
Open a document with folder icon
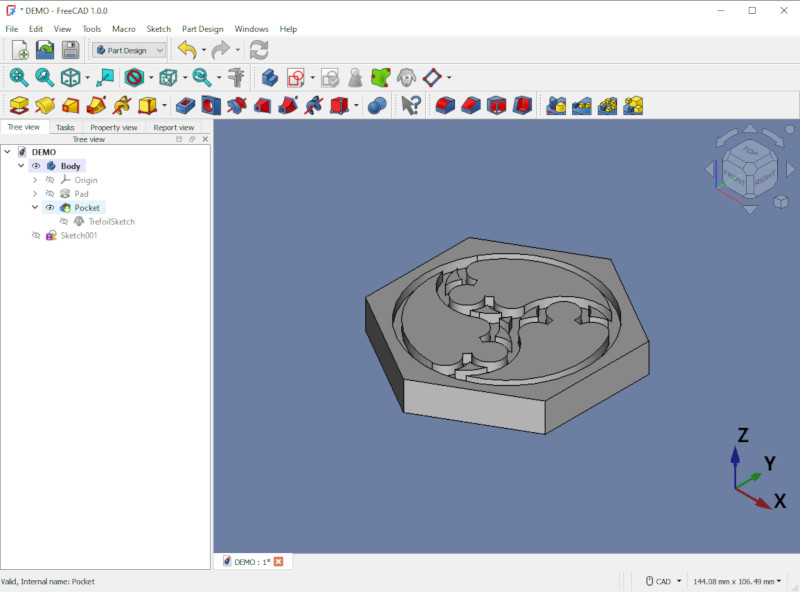coord(45,50)
